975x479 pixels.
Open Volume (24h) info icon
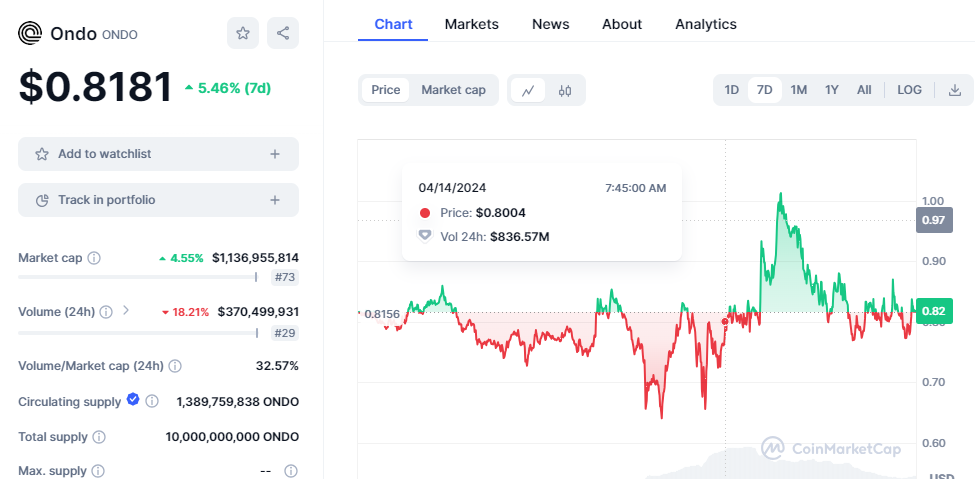click(x=106, y=312)
